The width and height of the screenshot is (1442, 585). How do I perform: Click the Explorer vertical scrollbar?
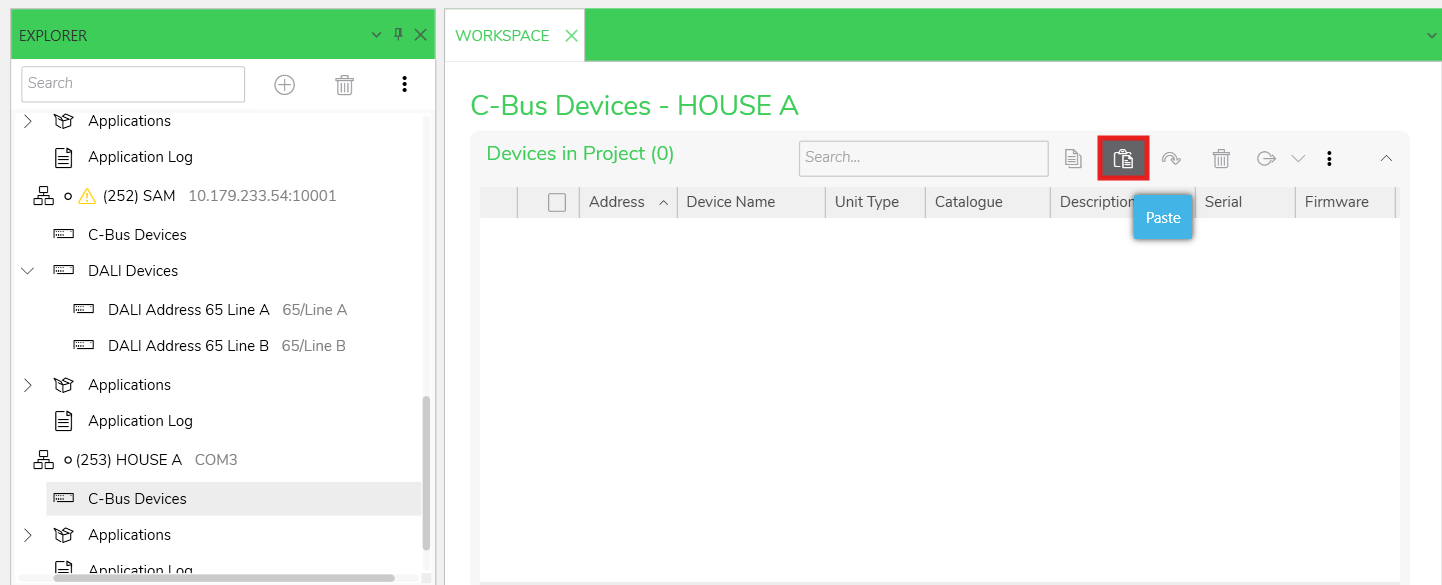click(x=427, y=470)
